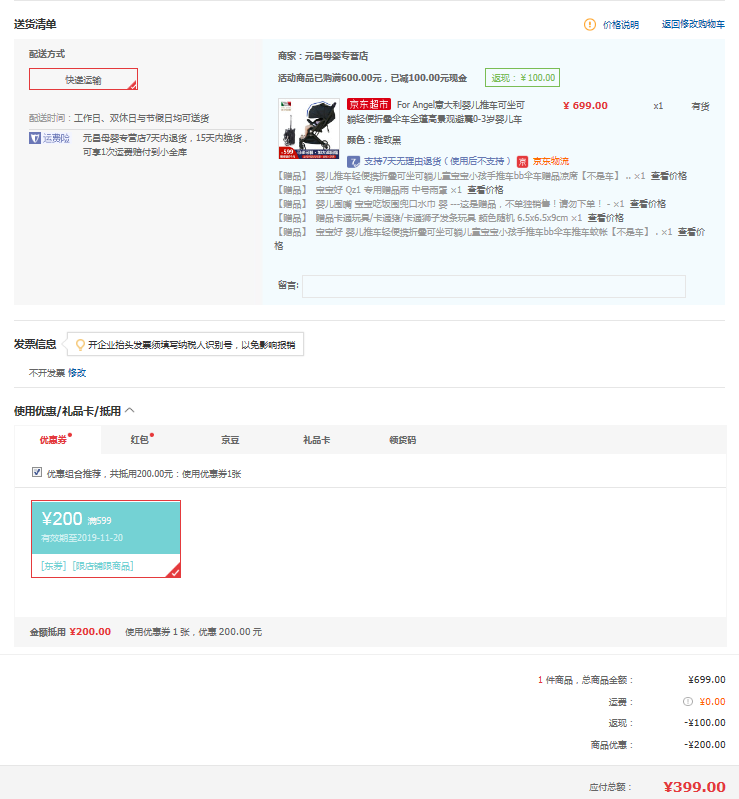Select the ¥200 满599 coupon card
The width and height of the screenshot is (739, 799).
[106, 539]
